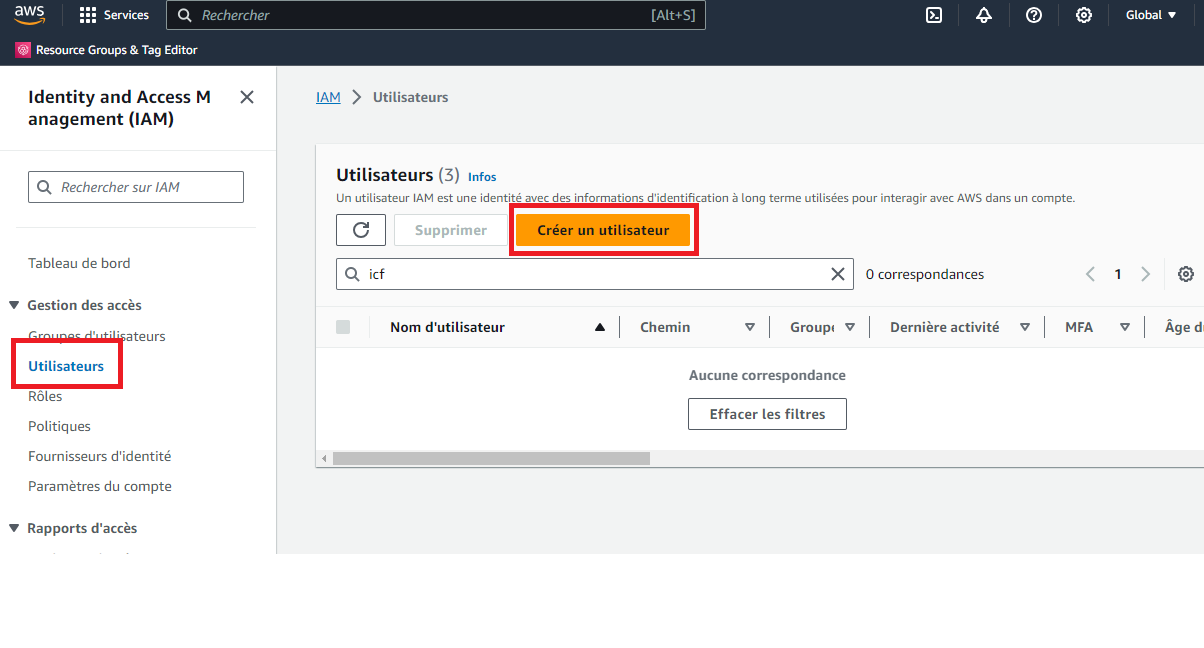Sort by MFA column arrow
The height and width of the screenshot is (648, 1204).
[1125, 327]
